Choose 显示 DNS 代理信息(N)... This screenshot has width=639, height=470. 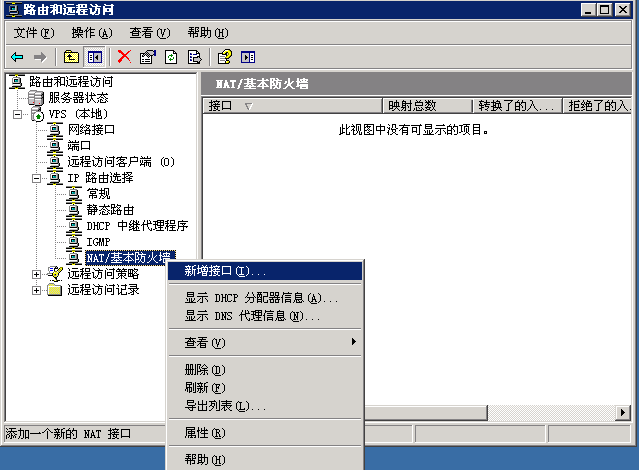[x=265, y=316]
